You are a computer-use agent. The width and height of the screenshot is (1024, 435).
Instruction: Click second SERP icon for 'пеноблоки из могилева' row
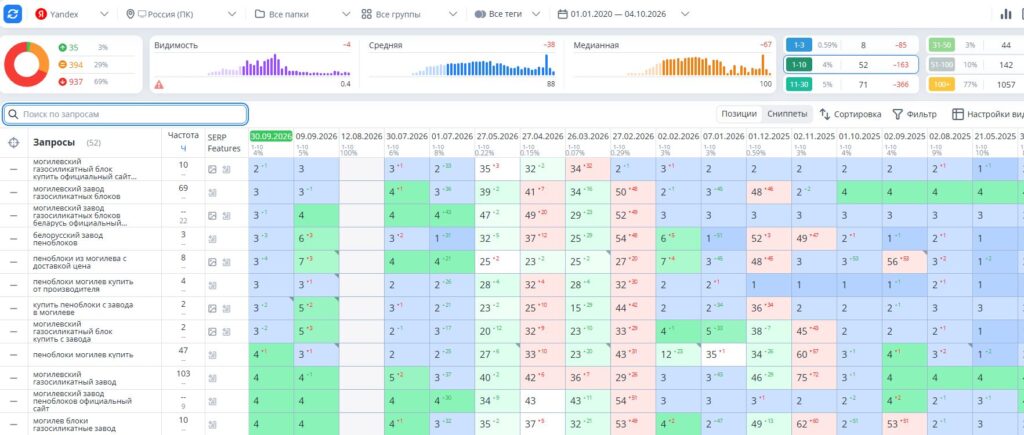tap(226, 262)
